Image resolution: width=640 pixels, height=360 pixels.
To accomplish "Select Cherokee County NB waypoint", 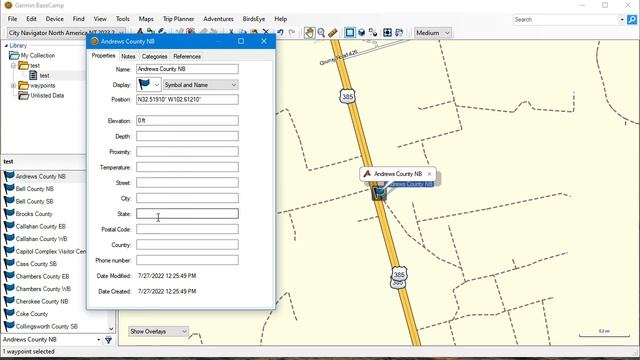I will coord(42,301).
